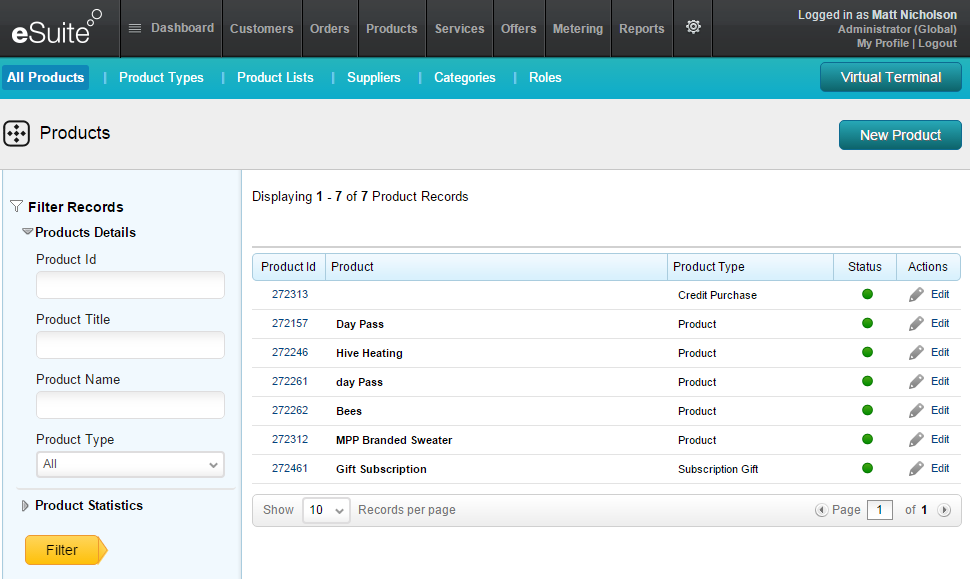Viewport: 970px width, 579px height.
Task: Click the eSuite logo
Action: 57,29
